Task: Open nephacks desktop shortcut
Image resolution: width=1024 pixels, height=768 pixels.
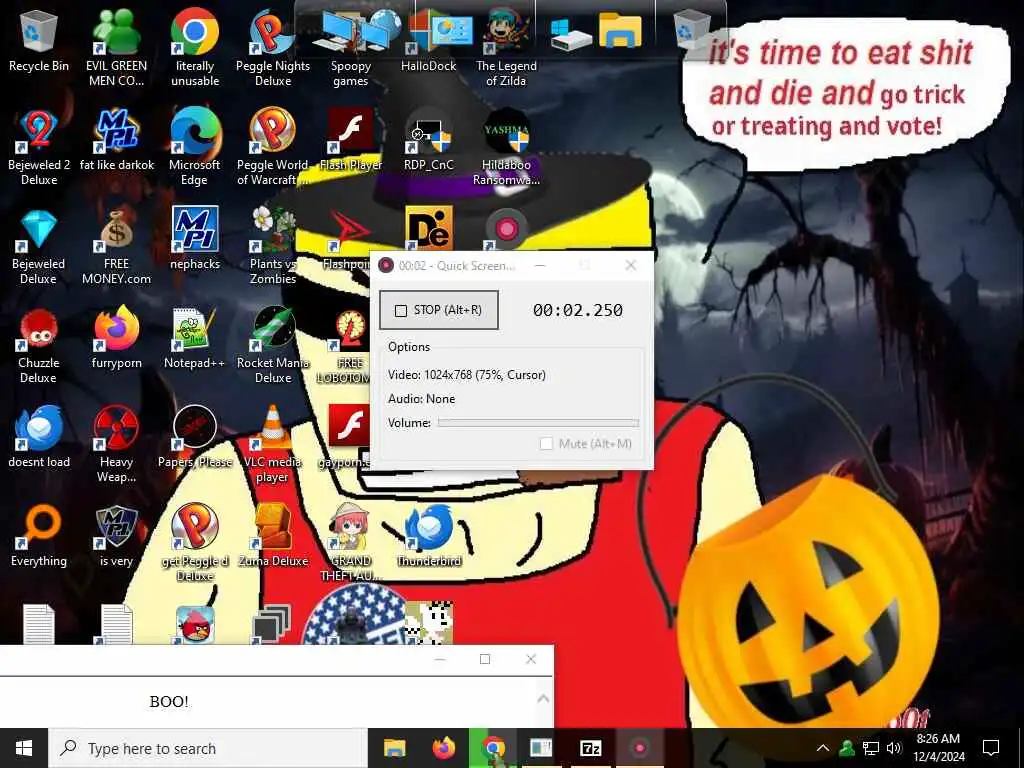Action: click(195, 239)
